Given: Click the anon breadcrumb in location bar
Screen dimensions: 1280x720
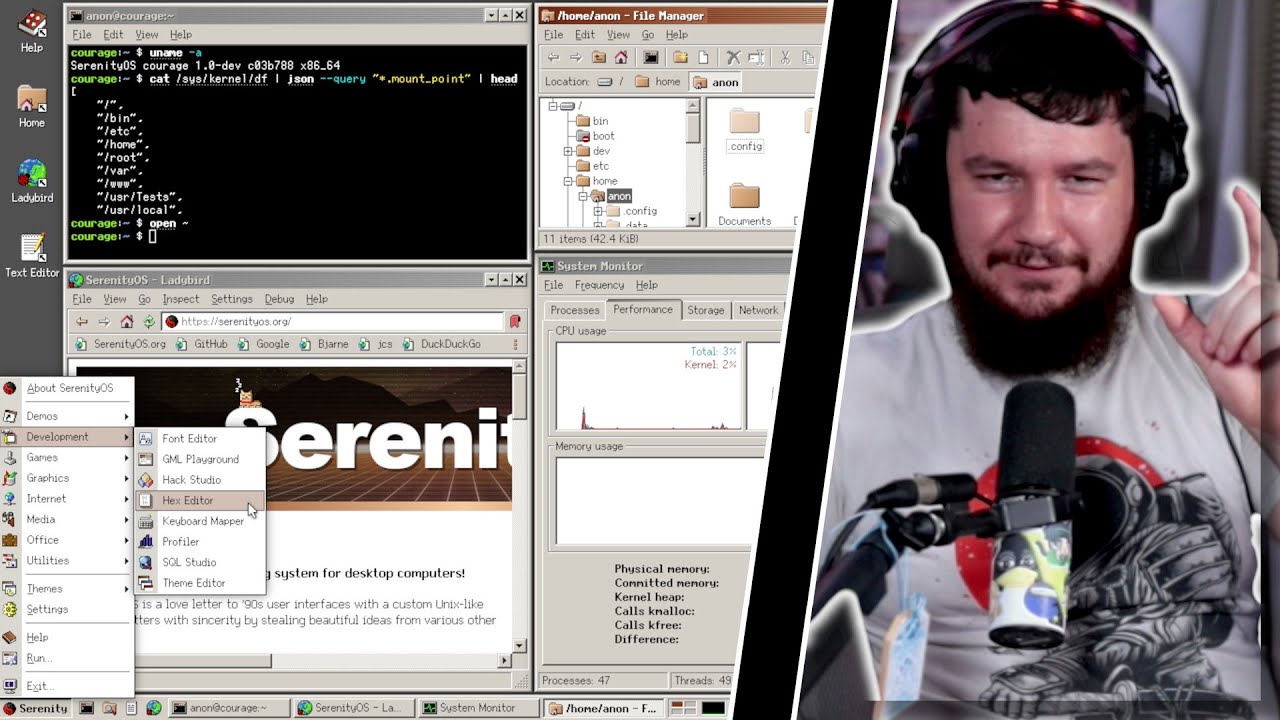Looking at the screenshot, I should 716,82.
